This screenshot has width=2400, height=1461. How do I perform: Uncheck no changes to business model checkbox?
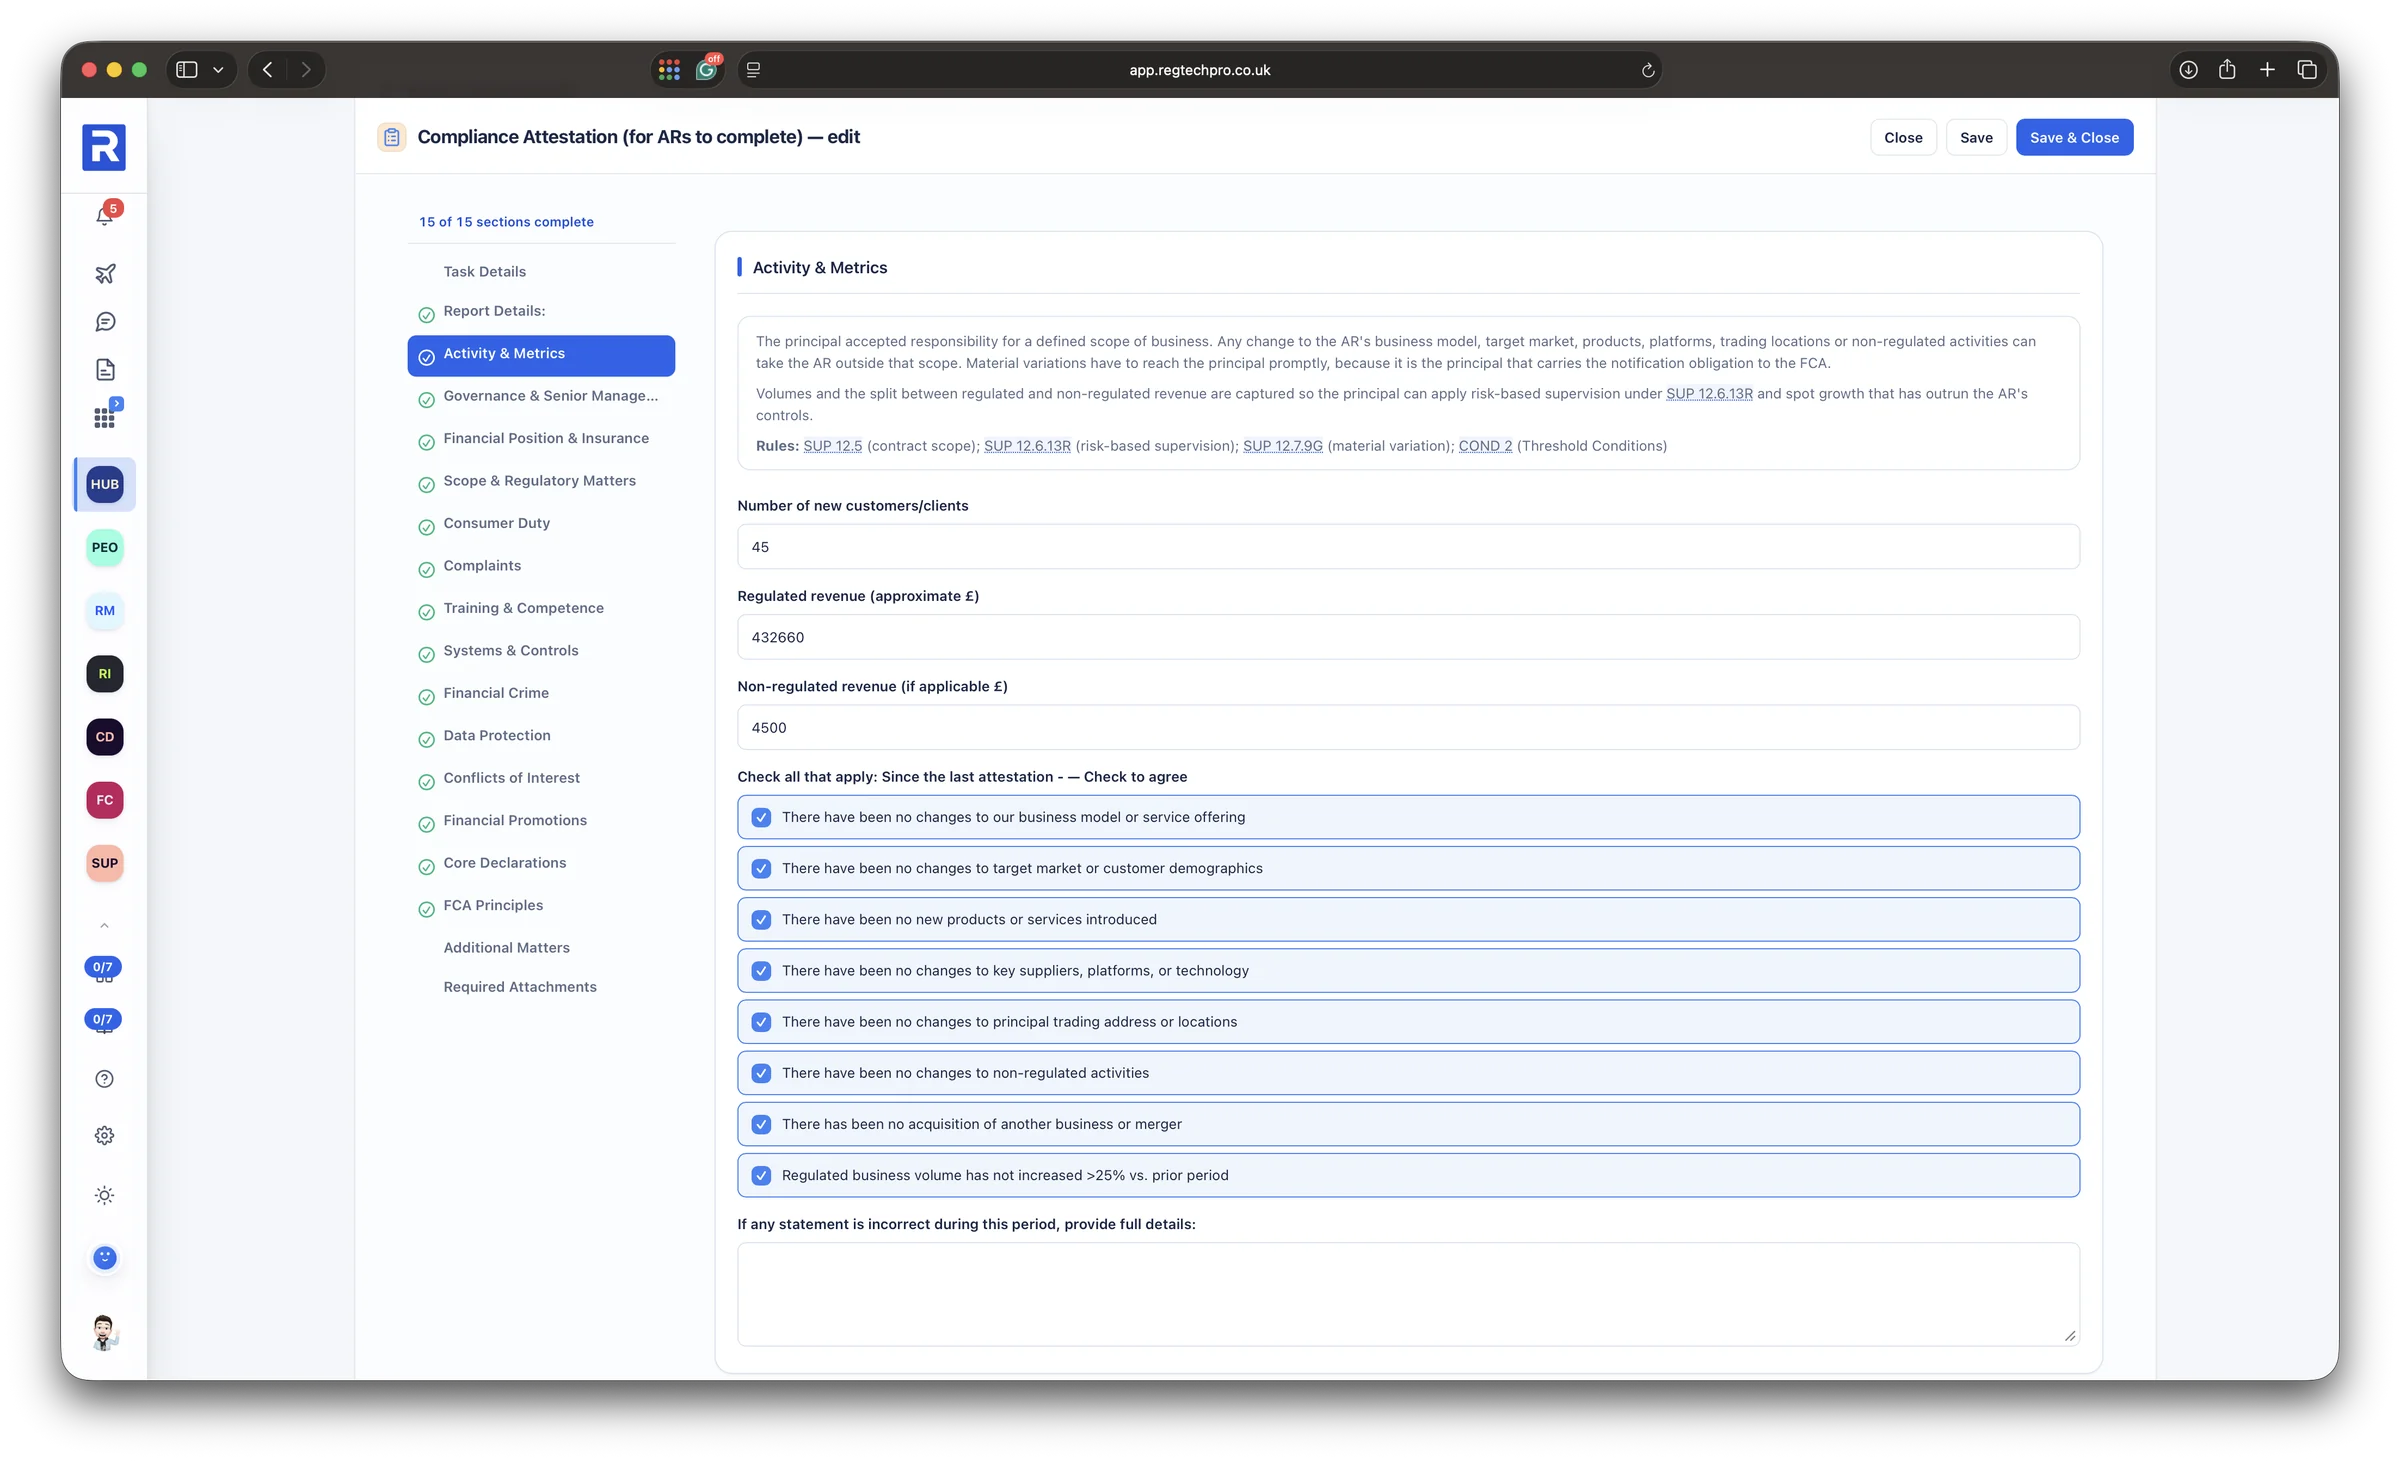(762, 817)
